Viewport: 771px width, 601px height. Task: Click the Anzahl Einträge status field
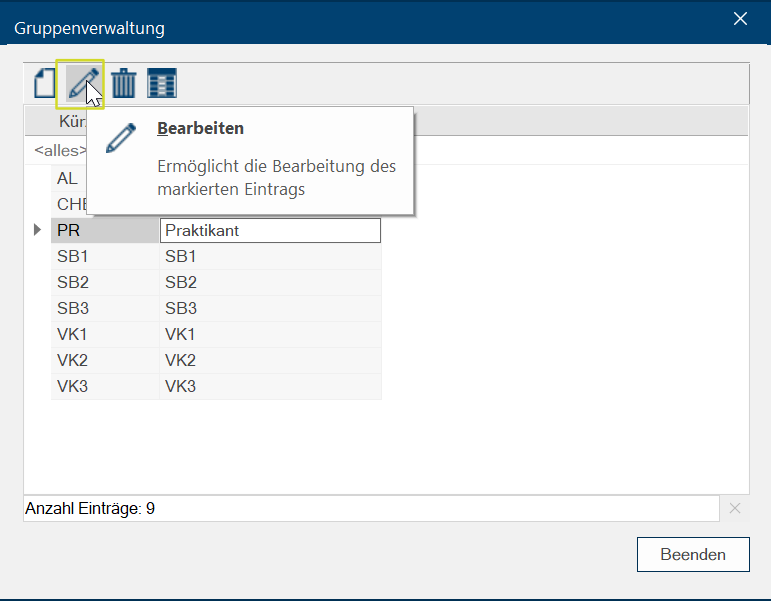(x=370, y=508)
